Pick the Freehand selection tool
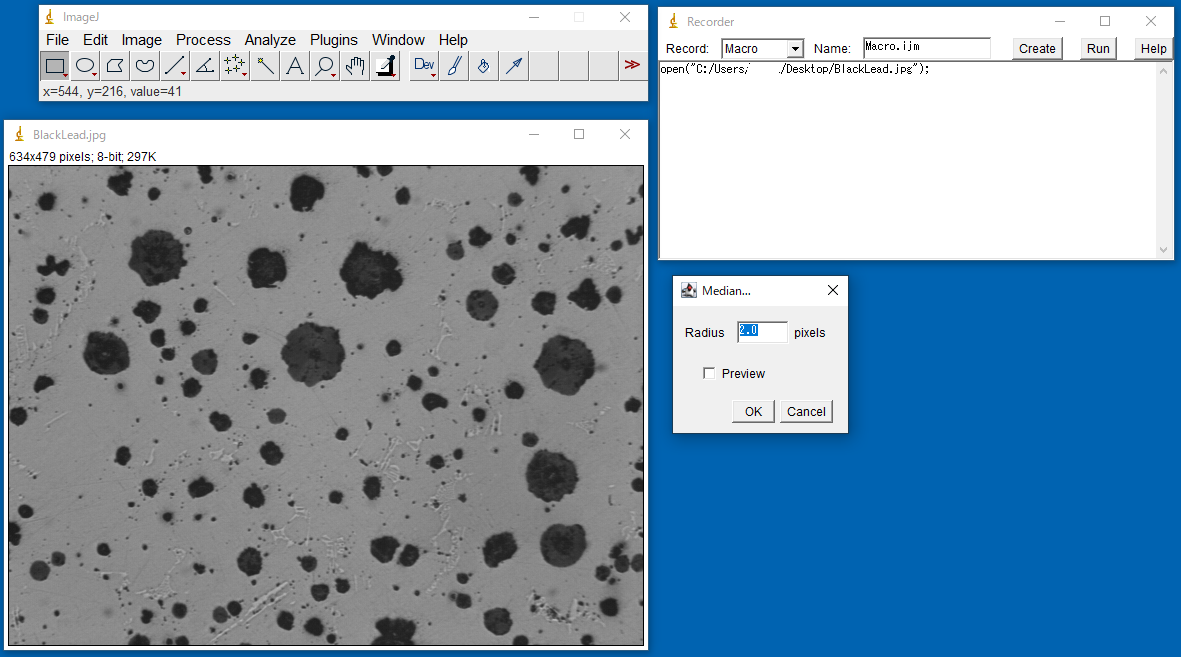Image resolution: width=1181 pixels, height=657 pixels. pos(145,66)
